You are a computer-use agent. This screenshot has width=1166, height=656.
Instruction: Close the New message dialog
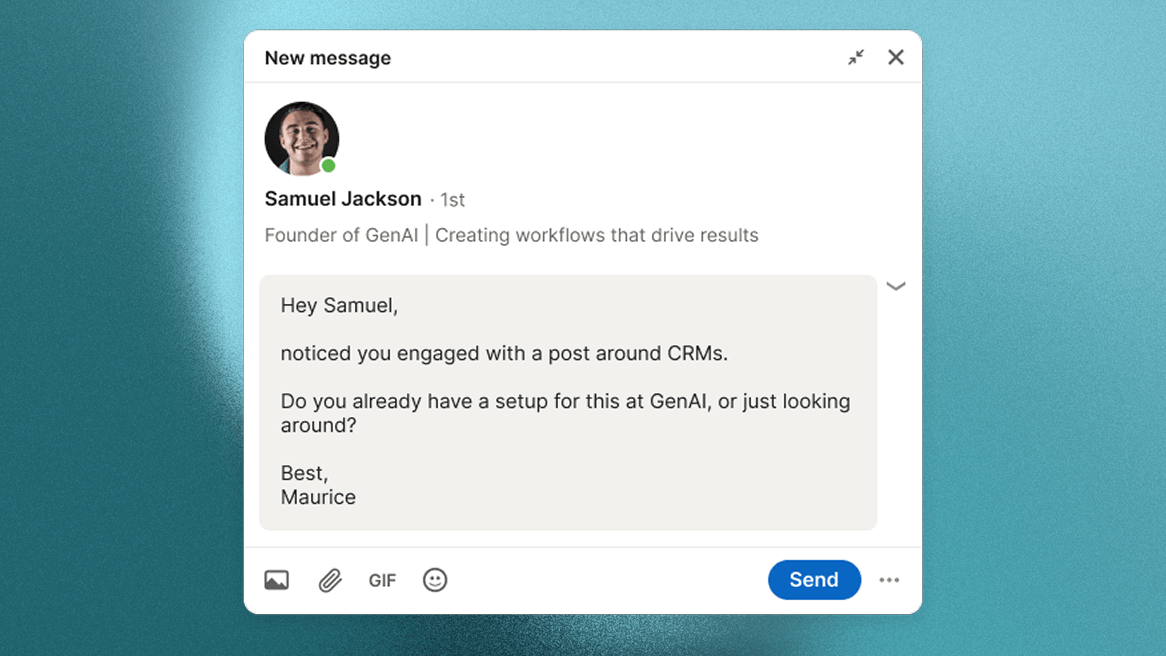pyautogui.click(x=895, y=57)
